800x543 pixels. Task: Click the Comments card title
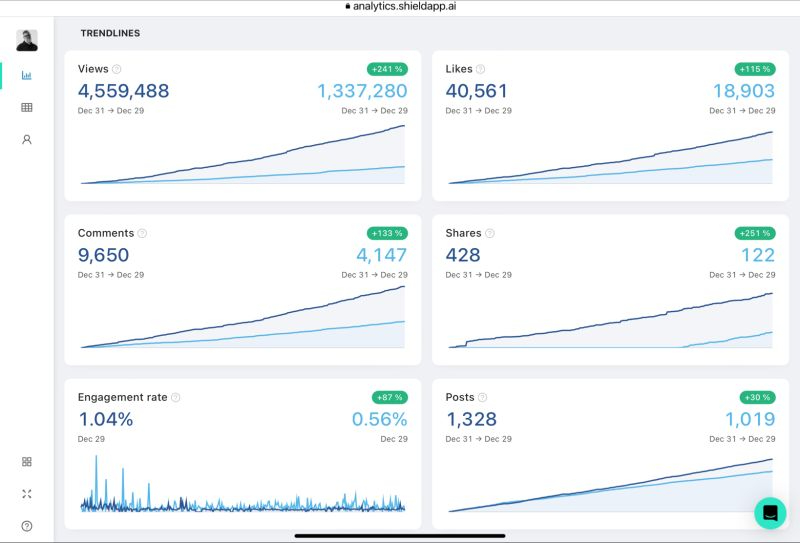[106, 233]
